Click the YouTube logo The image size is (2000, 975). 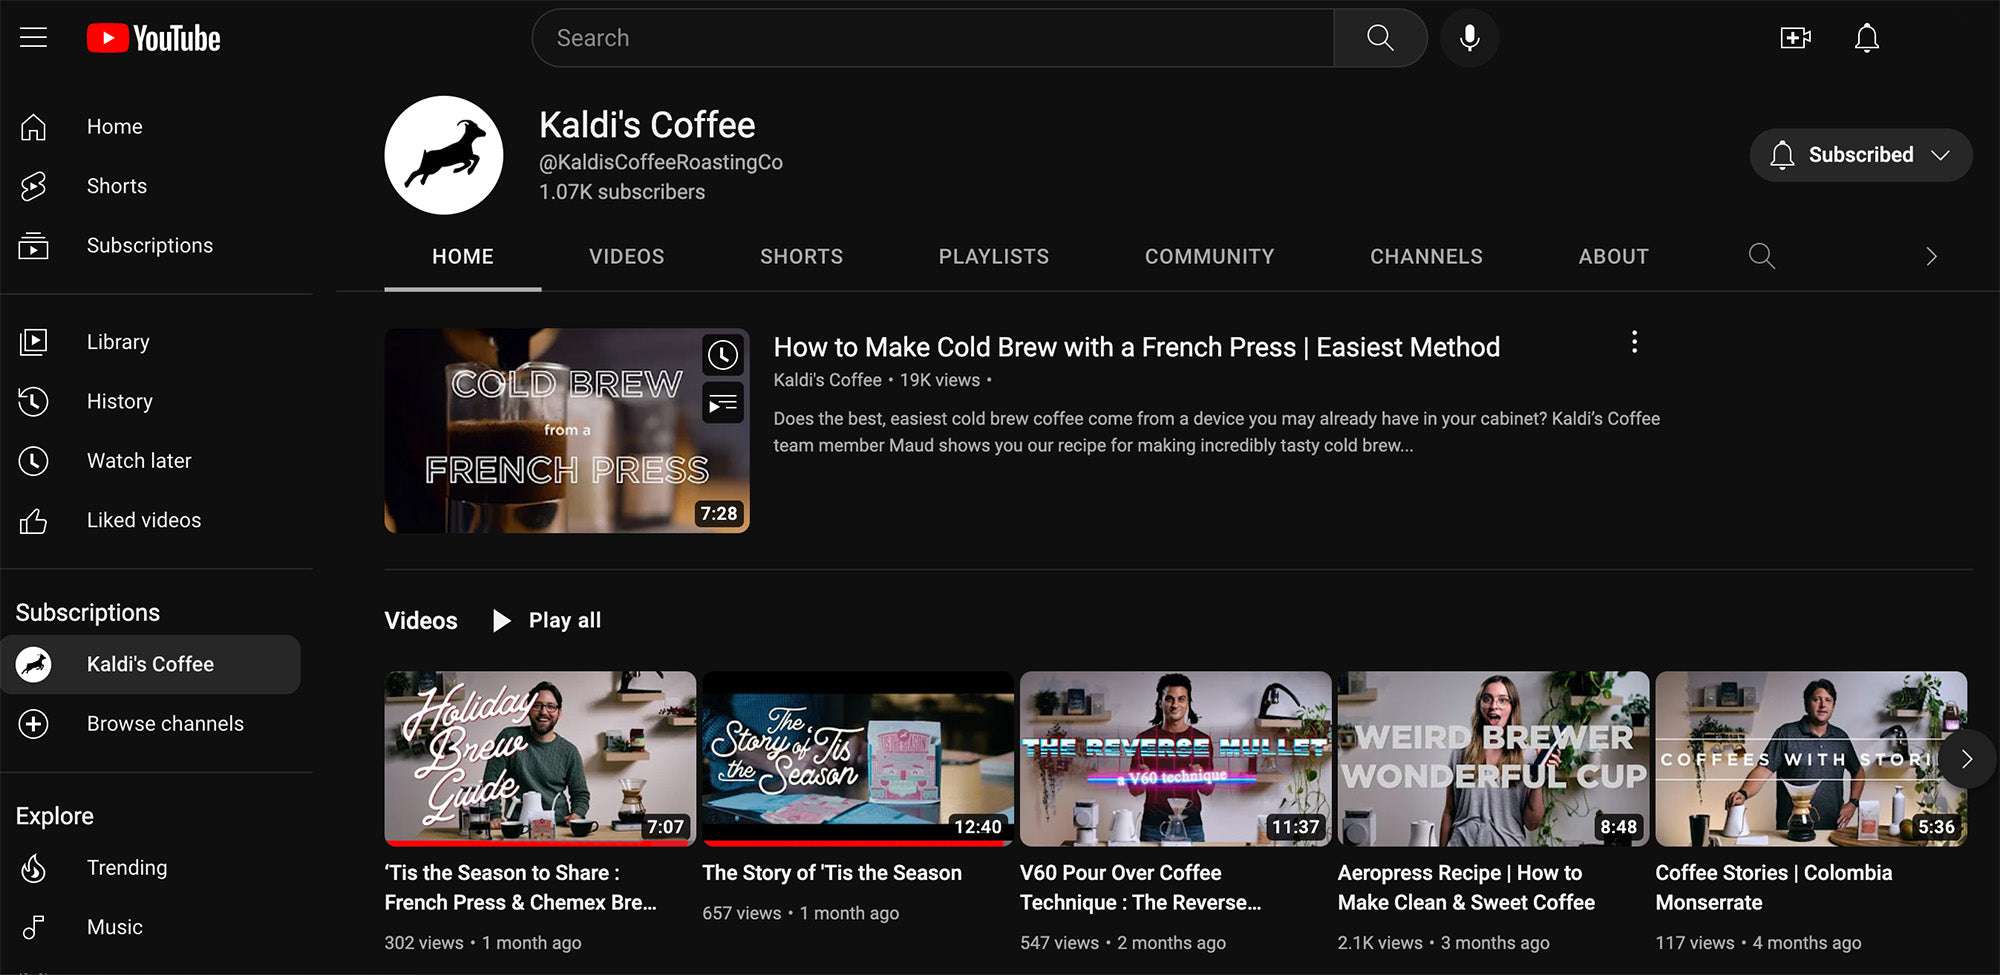pos(153,38)
